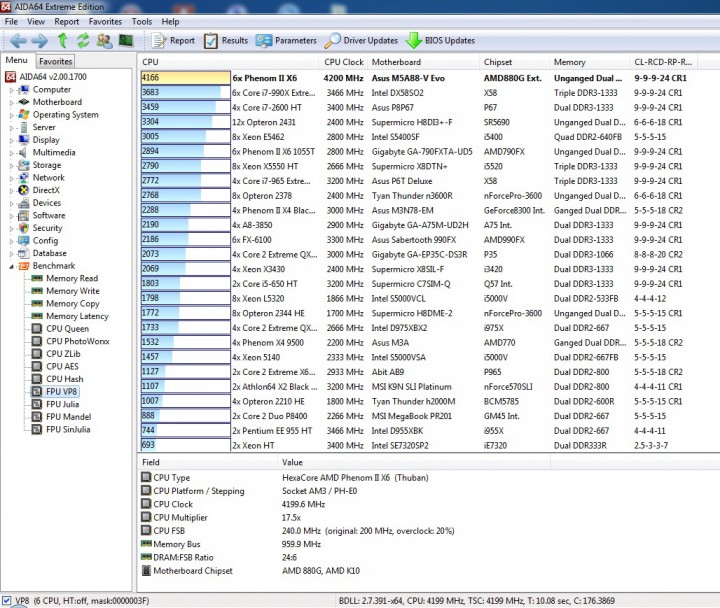Open the Help menu
This screenshot has width=720, height=608.
pos(170,22)
